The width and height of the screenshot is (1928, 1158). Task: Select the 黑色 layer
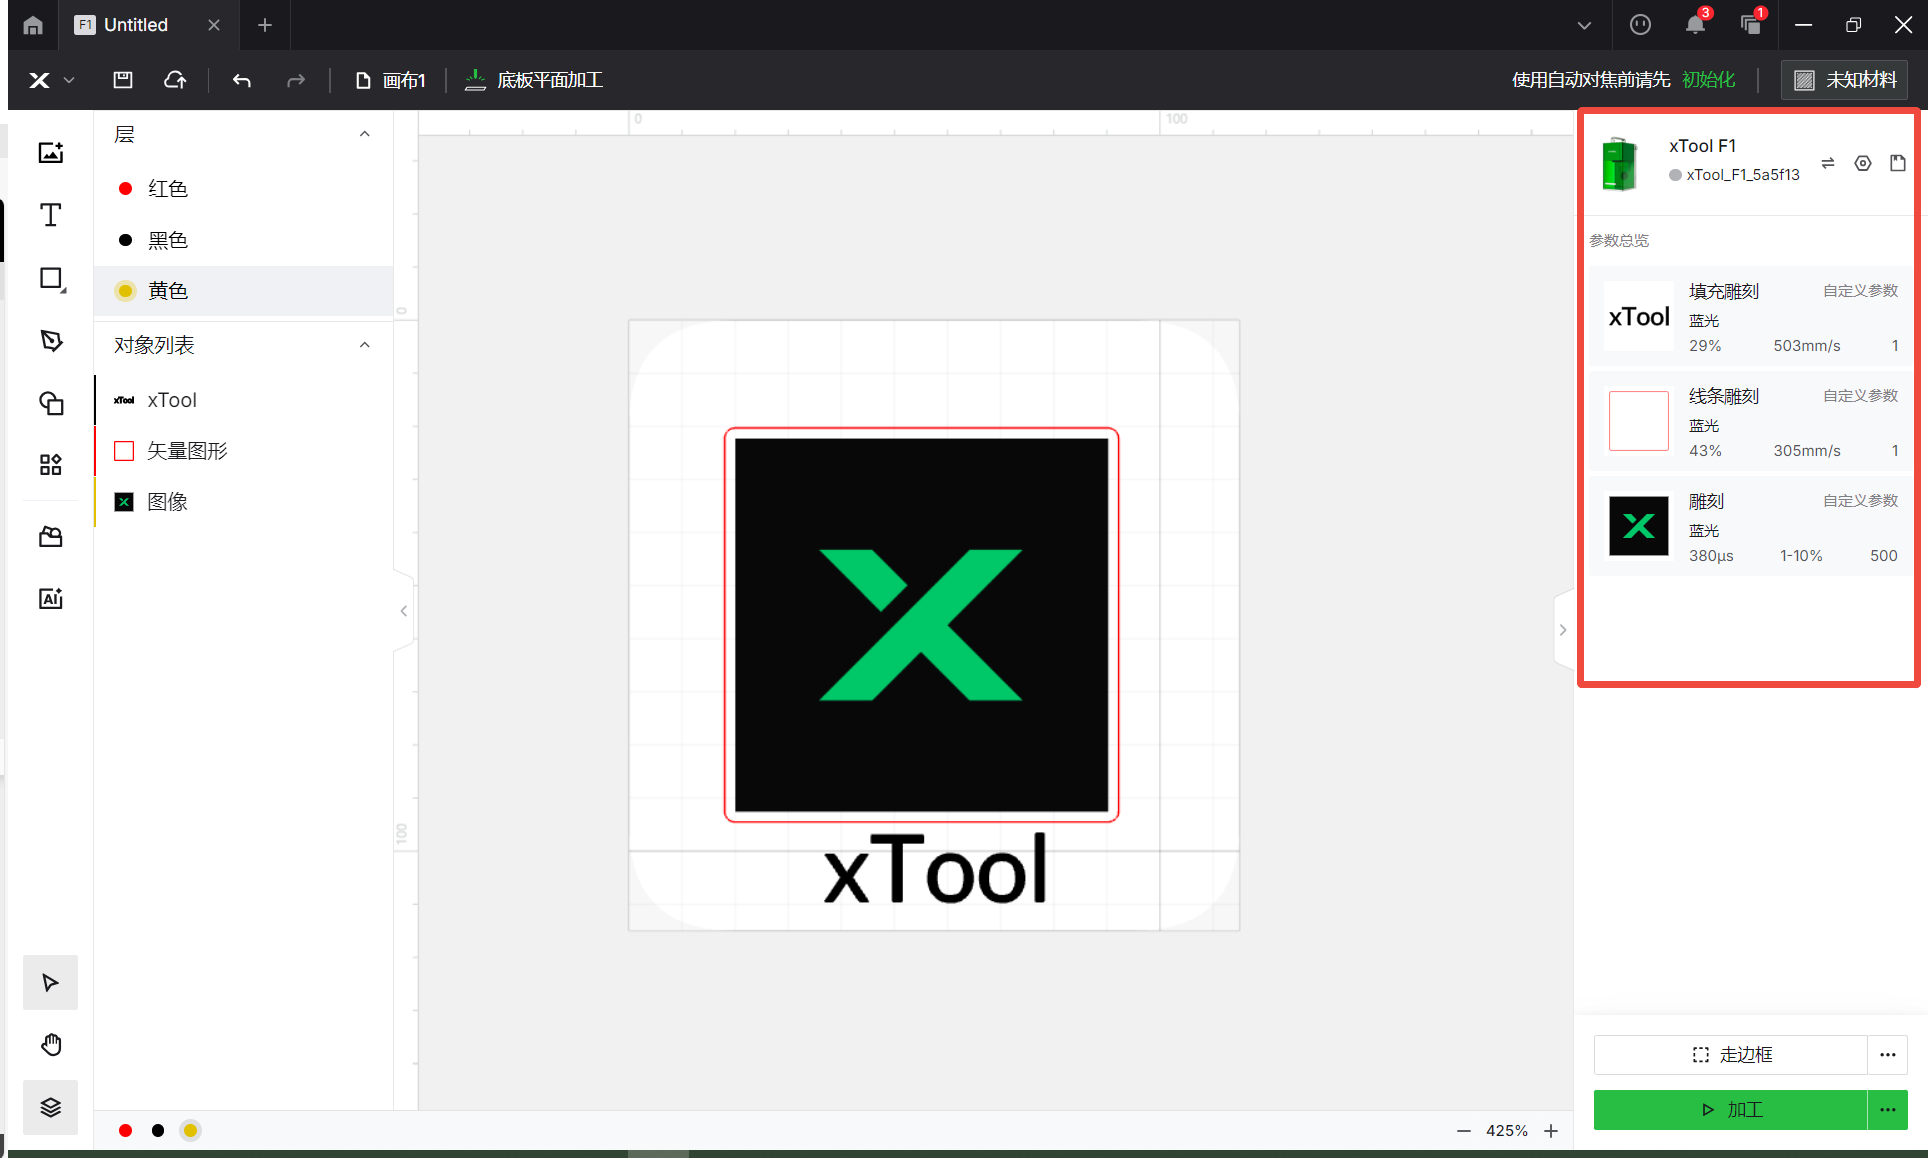pyautogui.click(x=244, y=240)
